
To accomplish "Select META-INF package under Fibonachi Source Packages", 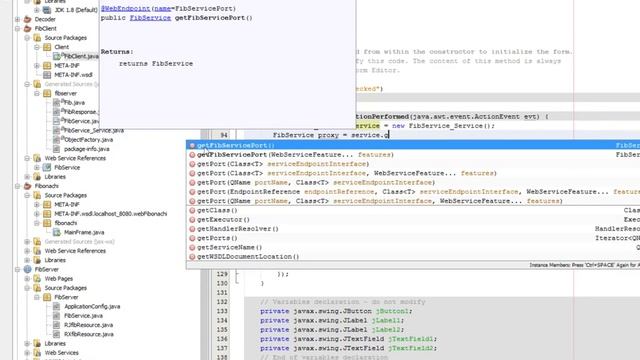I will [67, 204].
